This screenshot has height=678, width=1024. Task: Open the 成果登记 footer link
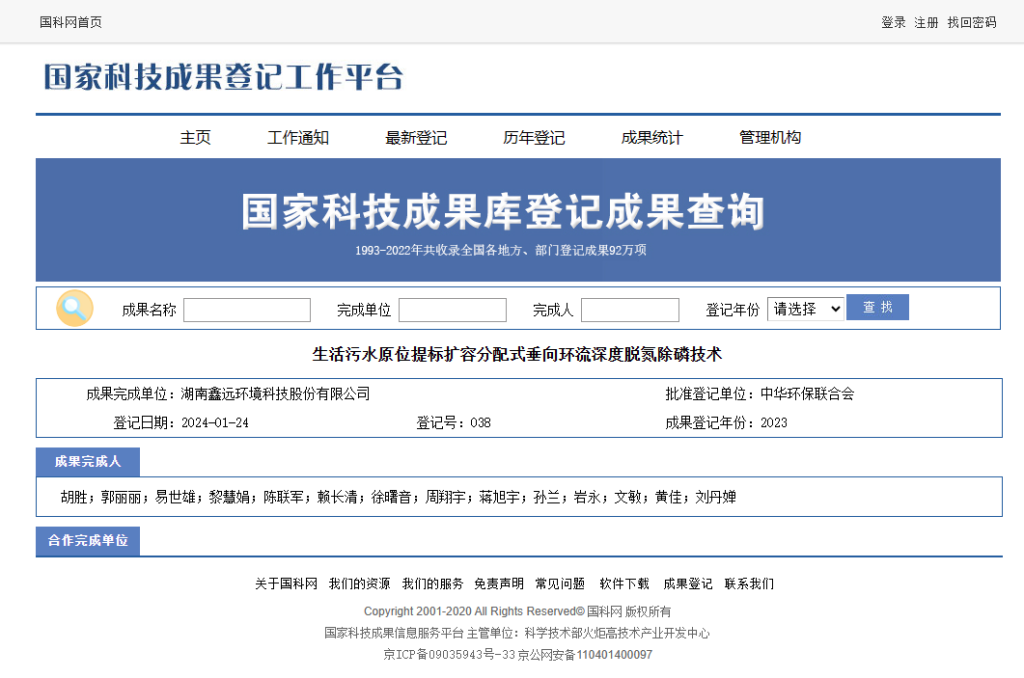688,584
